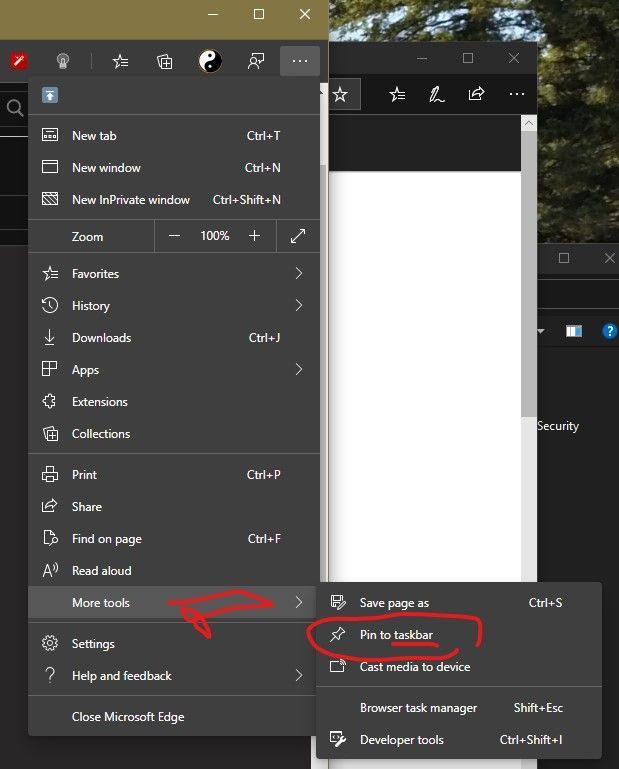Click small dropdown arrow in right window toolbar

pyautogui.click(x=541, y=332)
